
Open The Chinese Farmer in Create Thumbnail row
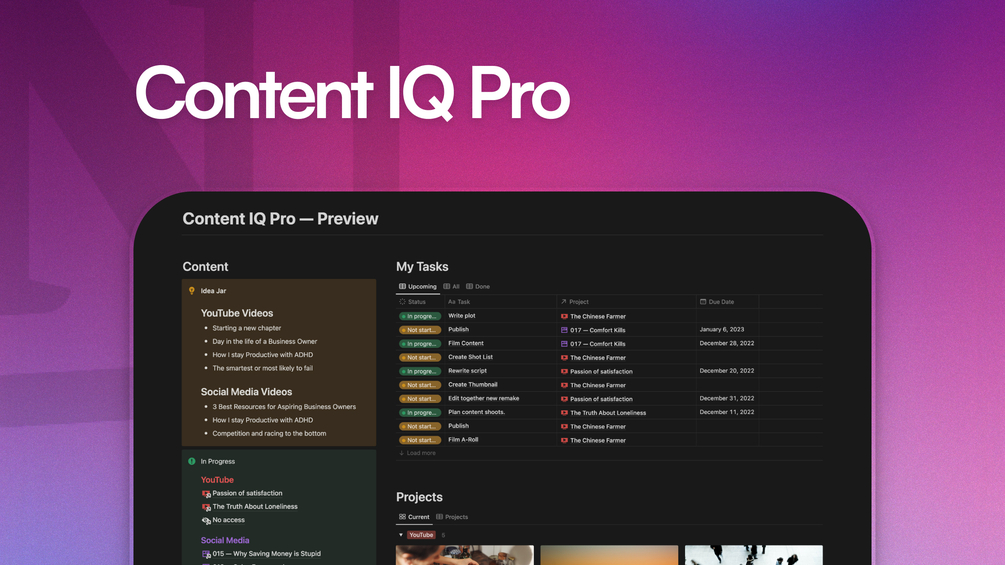pos(597,386)
